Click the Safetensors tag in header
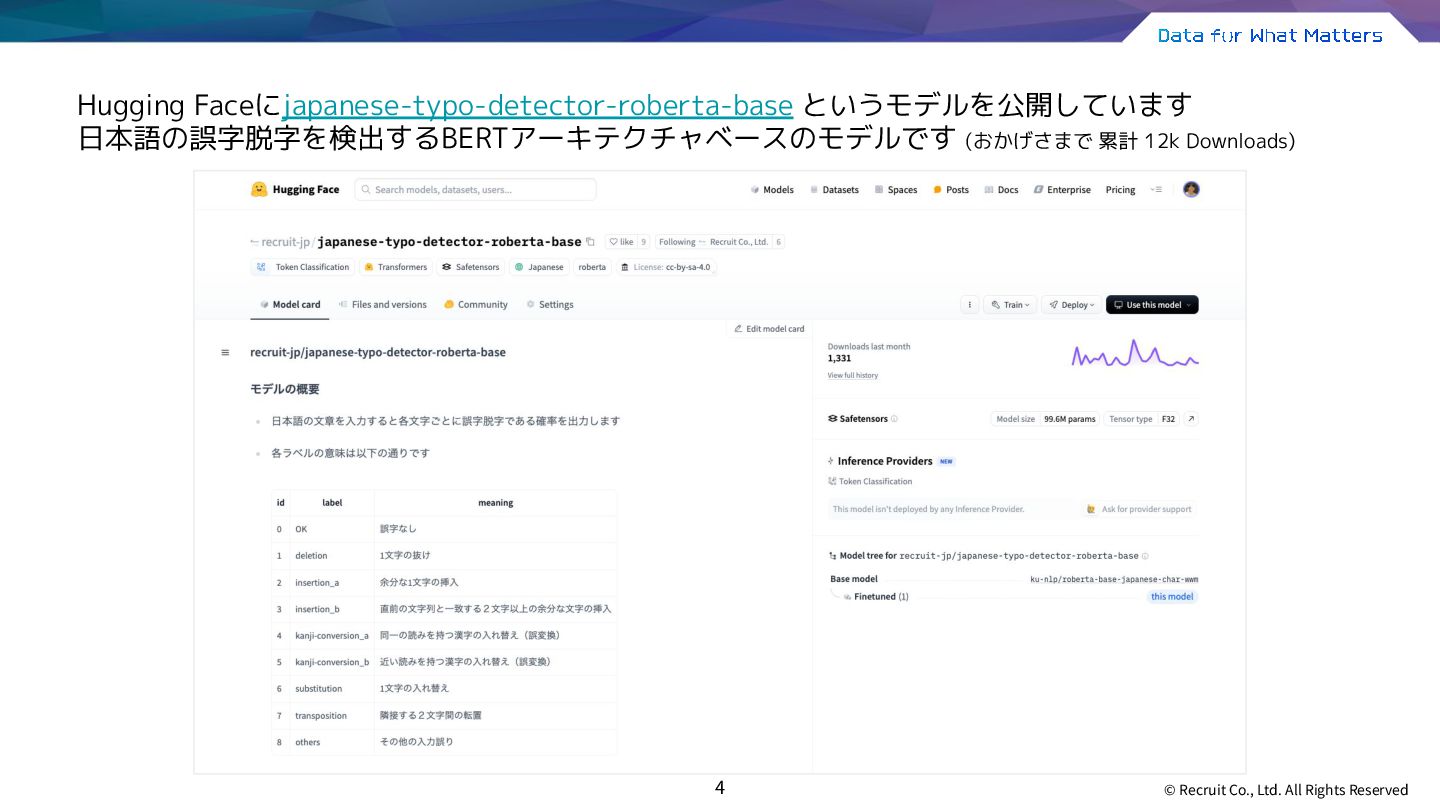The width and height of the screenshot is (1440, 810). [x=471, y=267]
